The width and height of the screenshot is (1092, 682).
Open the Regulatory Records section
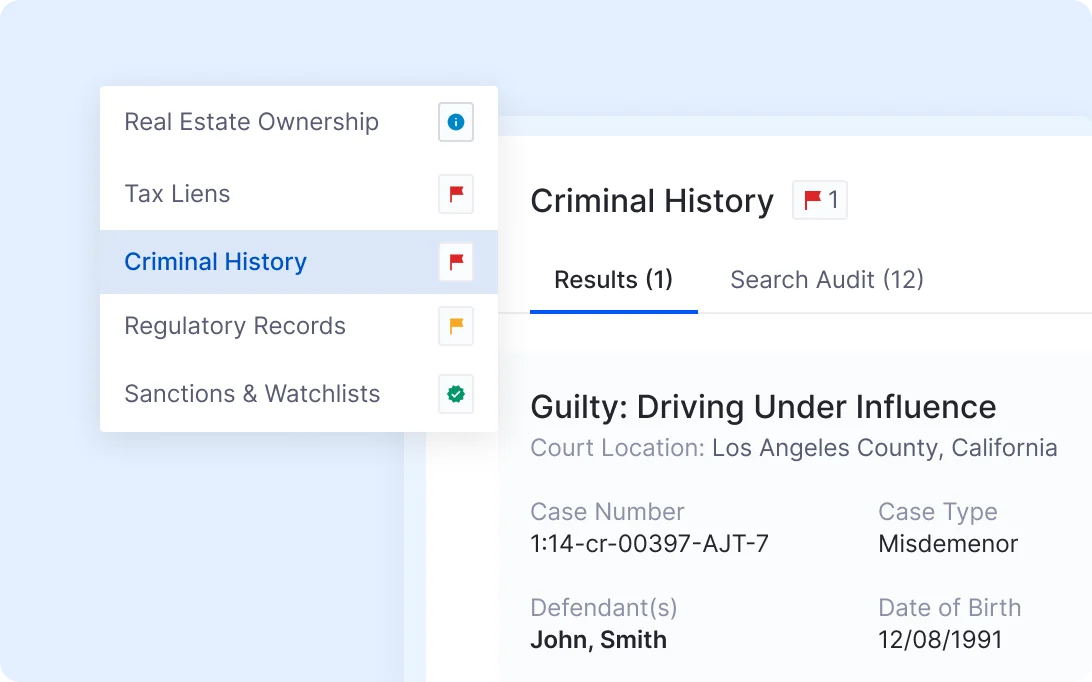tap(299, 326)
